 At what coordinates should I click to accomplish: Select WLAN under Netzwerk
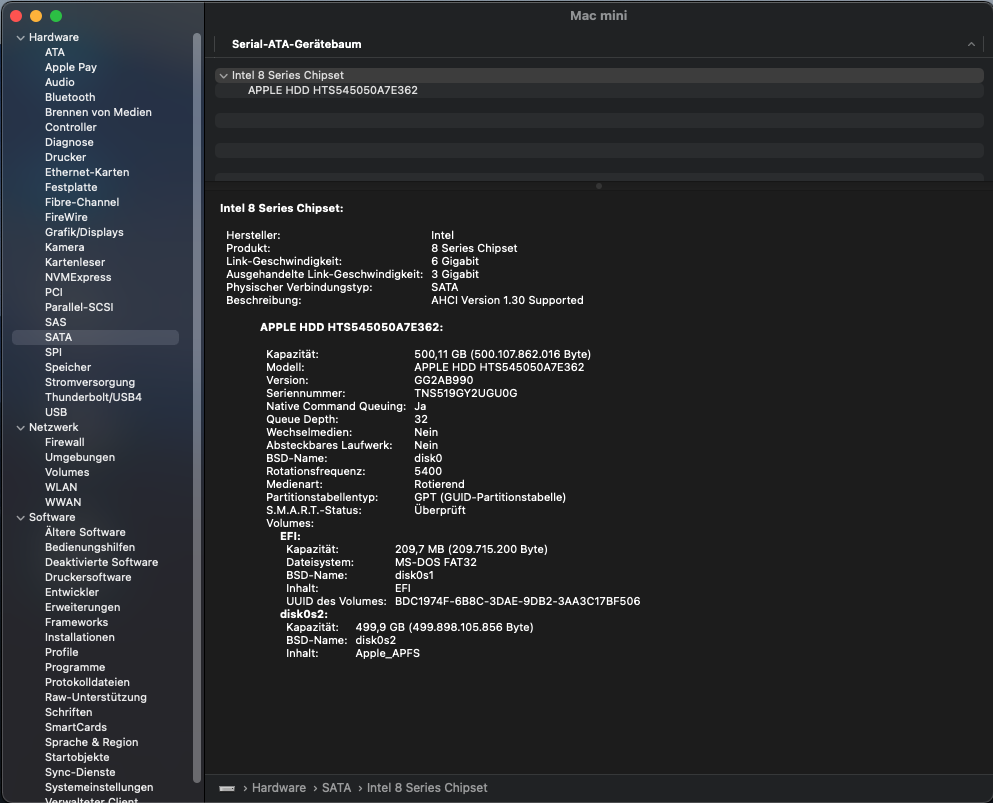coord(61,487)
